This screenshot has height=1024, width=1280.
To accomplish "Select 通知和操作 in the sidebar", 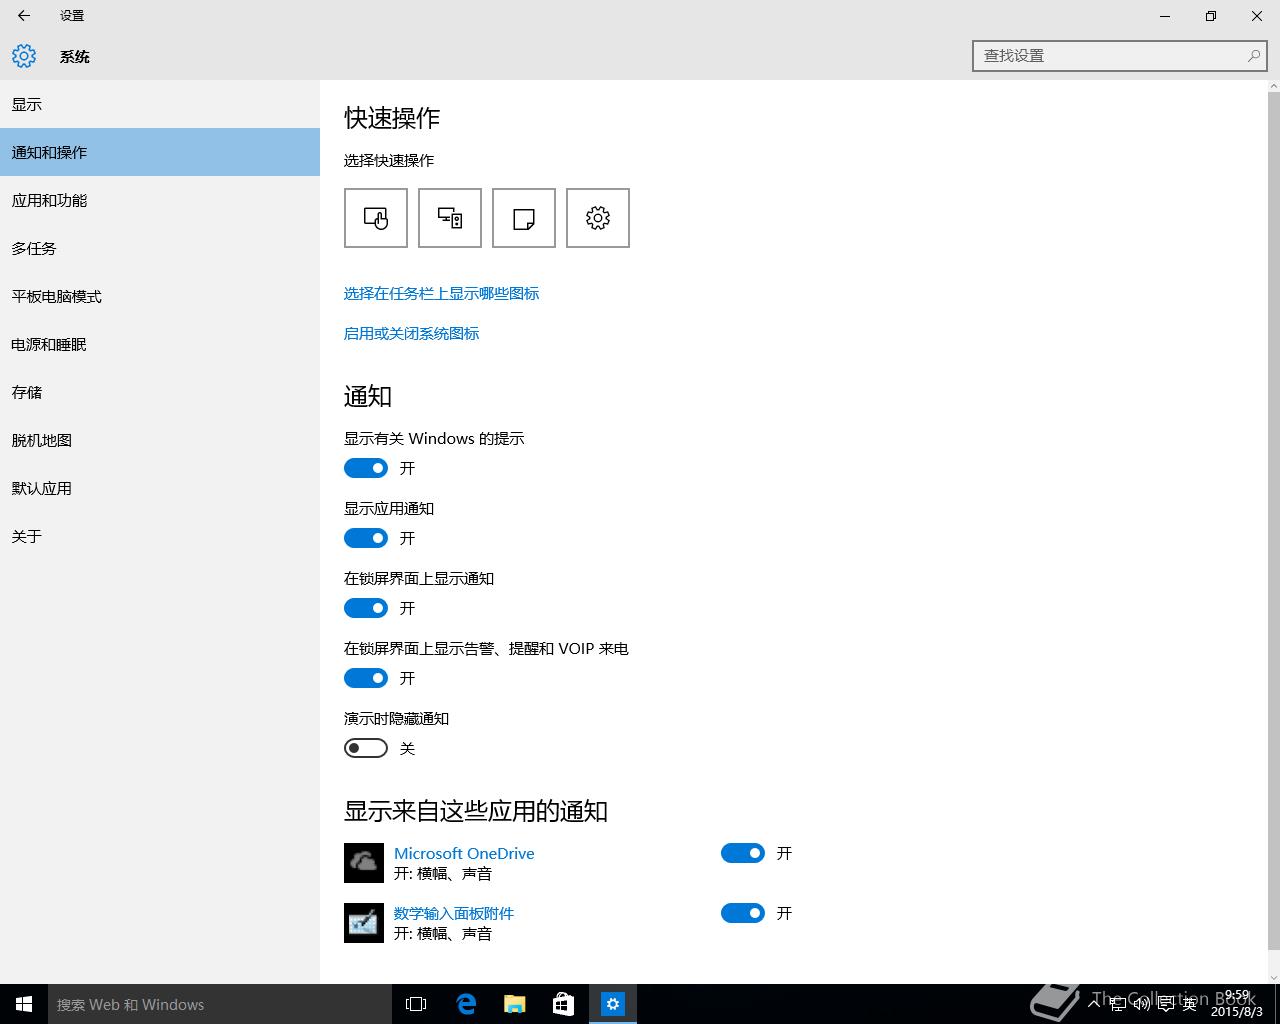I will click(x=160, y=152).
